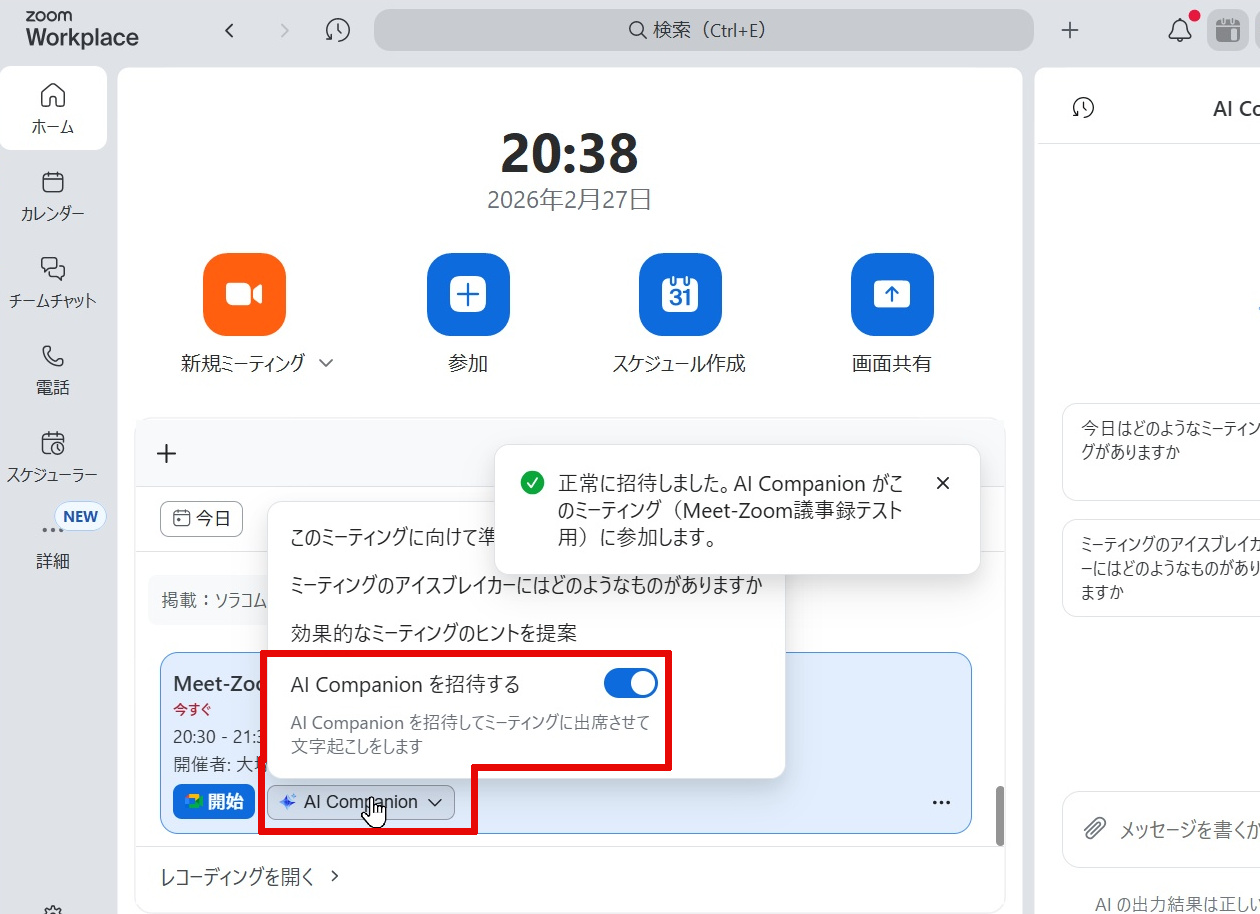This screenshot has width=1260, height=914.
Task: Click the search field (検索 Ctrl+E)
Action: pos(703,30)
